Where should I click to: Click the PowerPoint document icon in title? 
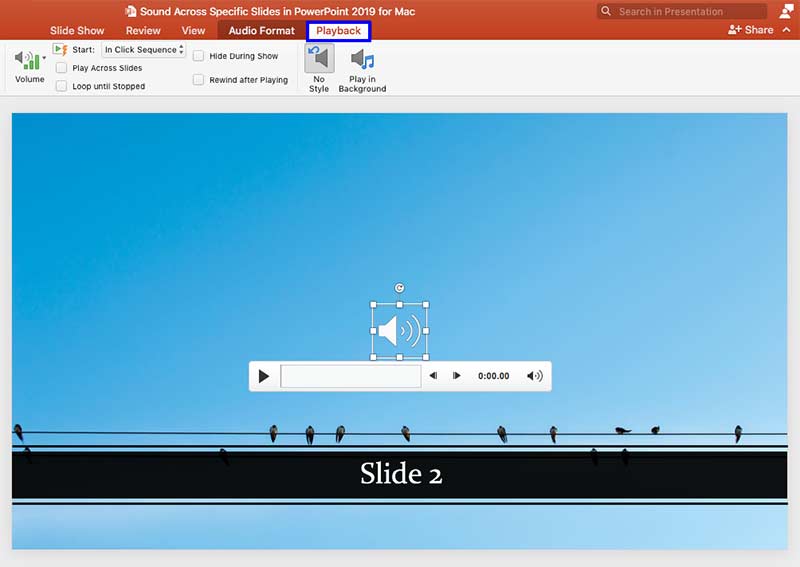[131, 11]
